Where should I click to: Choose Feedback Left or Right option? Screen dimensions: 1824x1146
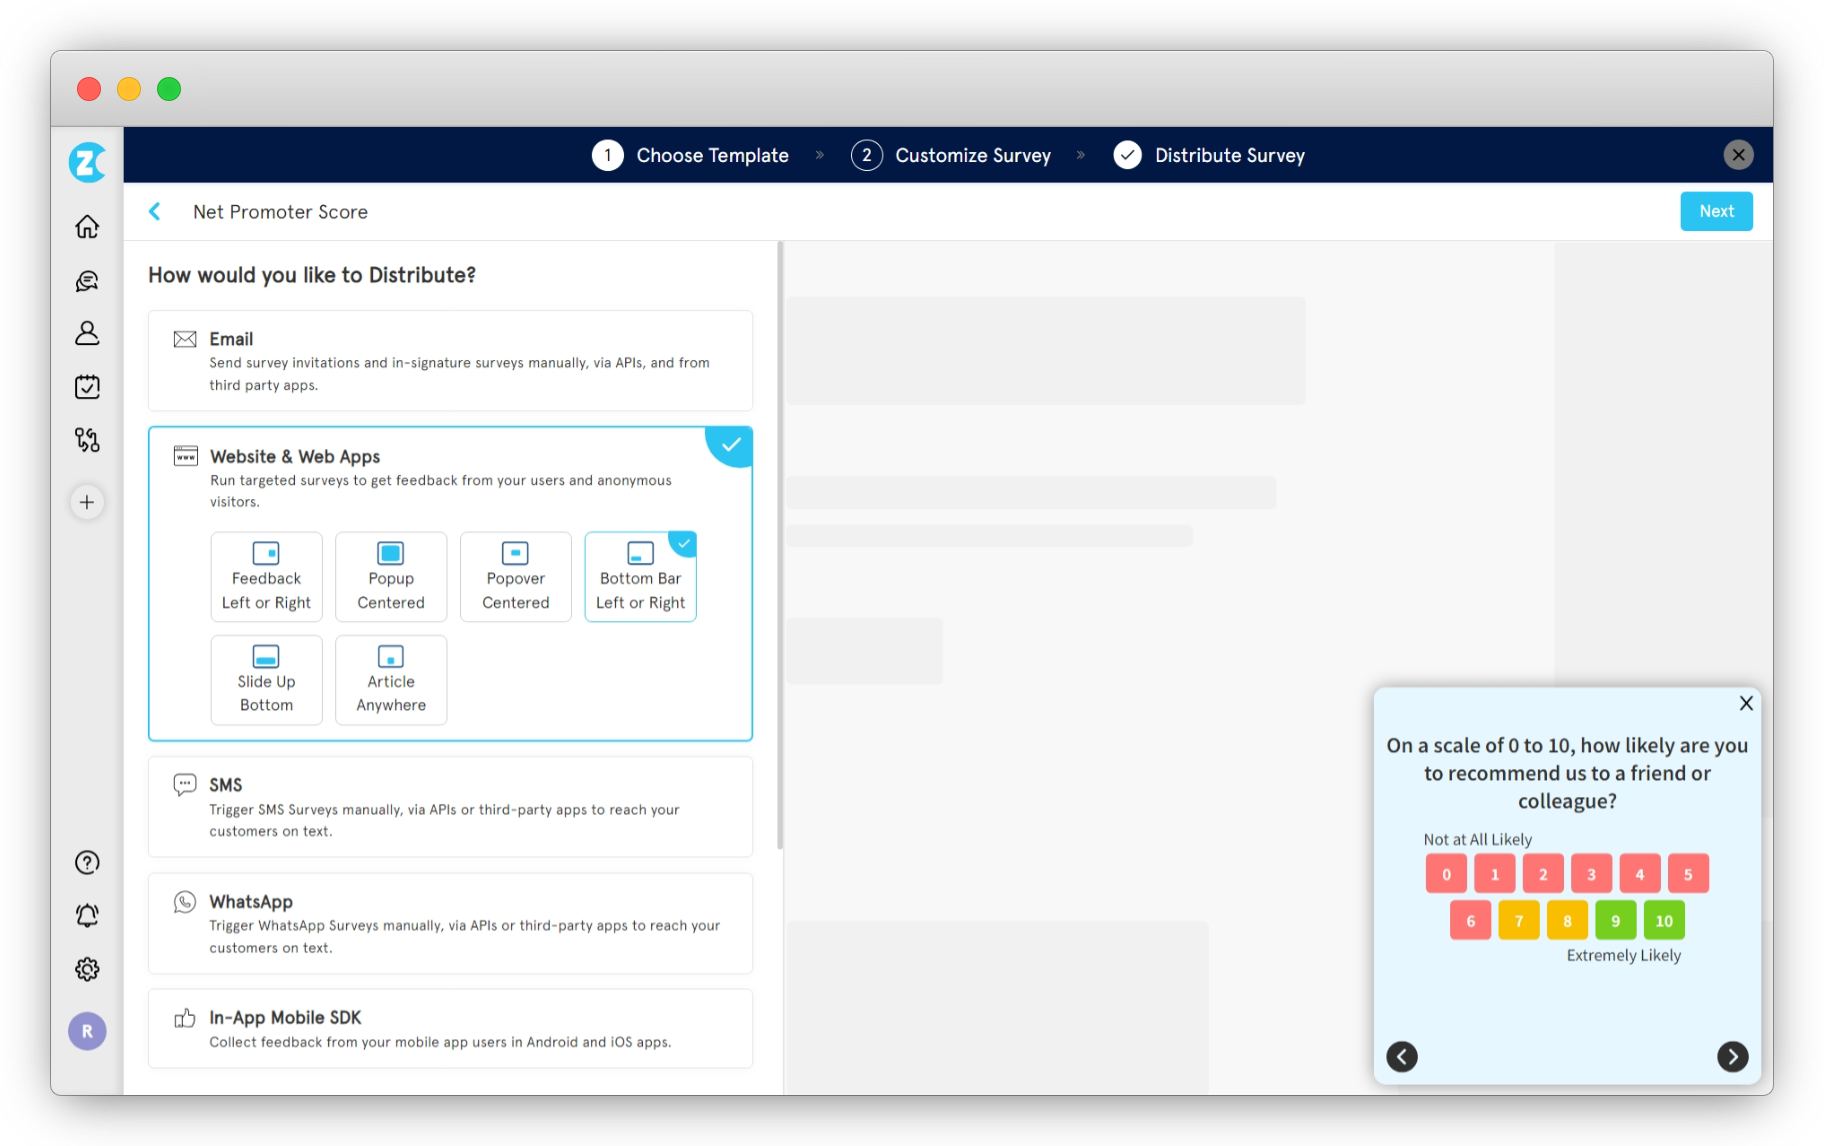266,577
